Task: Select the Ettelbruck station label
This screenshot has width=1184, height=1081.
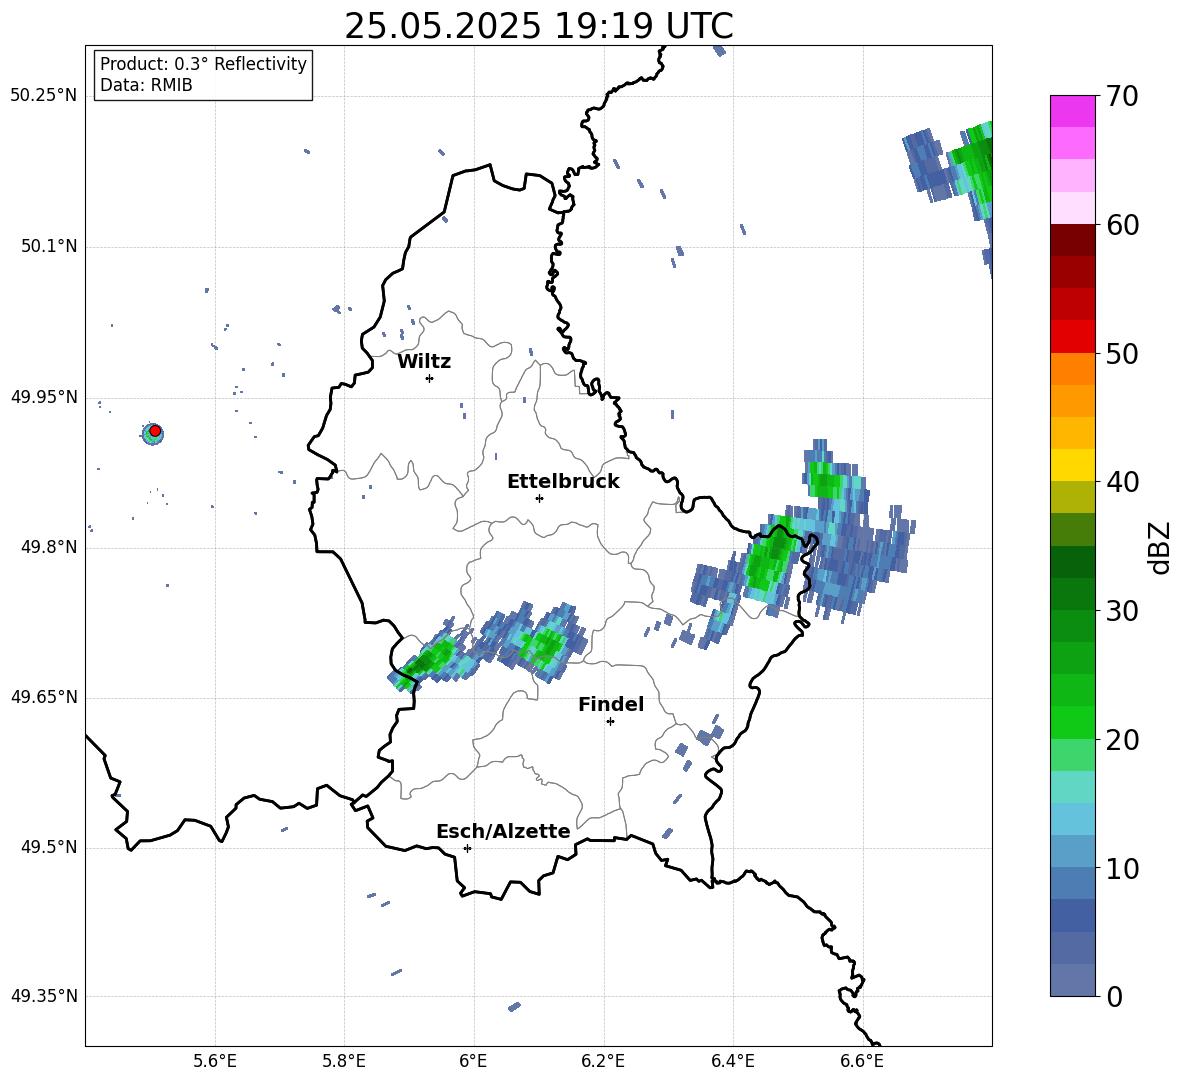Action: [x=563, y=482]
